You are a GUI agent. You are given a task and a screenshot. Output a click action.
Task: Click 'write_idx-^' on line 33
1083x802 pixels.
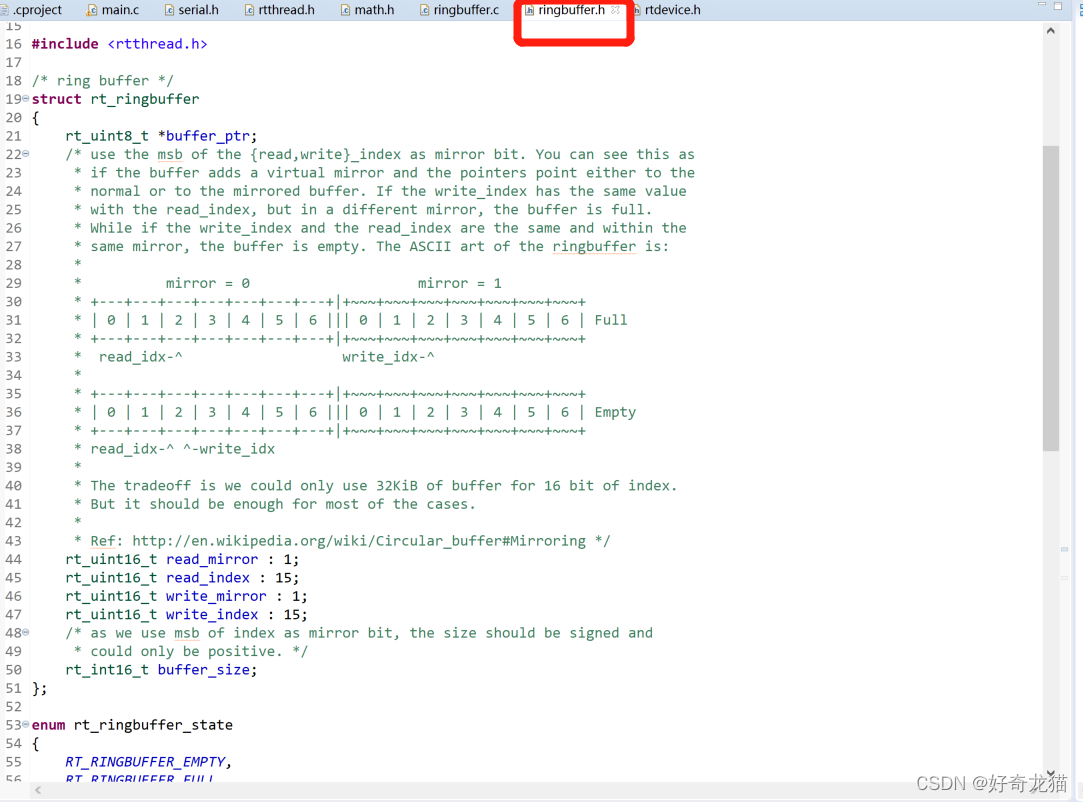(389, 356)
